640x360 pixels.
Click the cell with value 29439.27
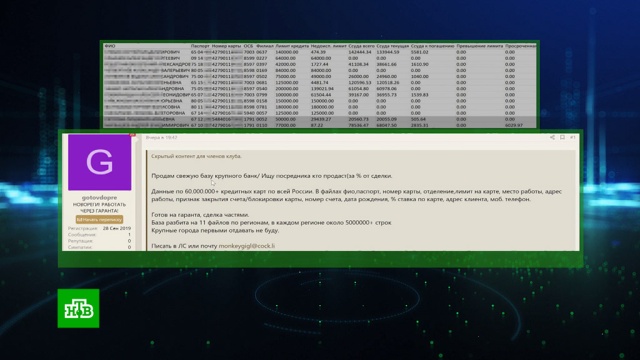(321, 119)
